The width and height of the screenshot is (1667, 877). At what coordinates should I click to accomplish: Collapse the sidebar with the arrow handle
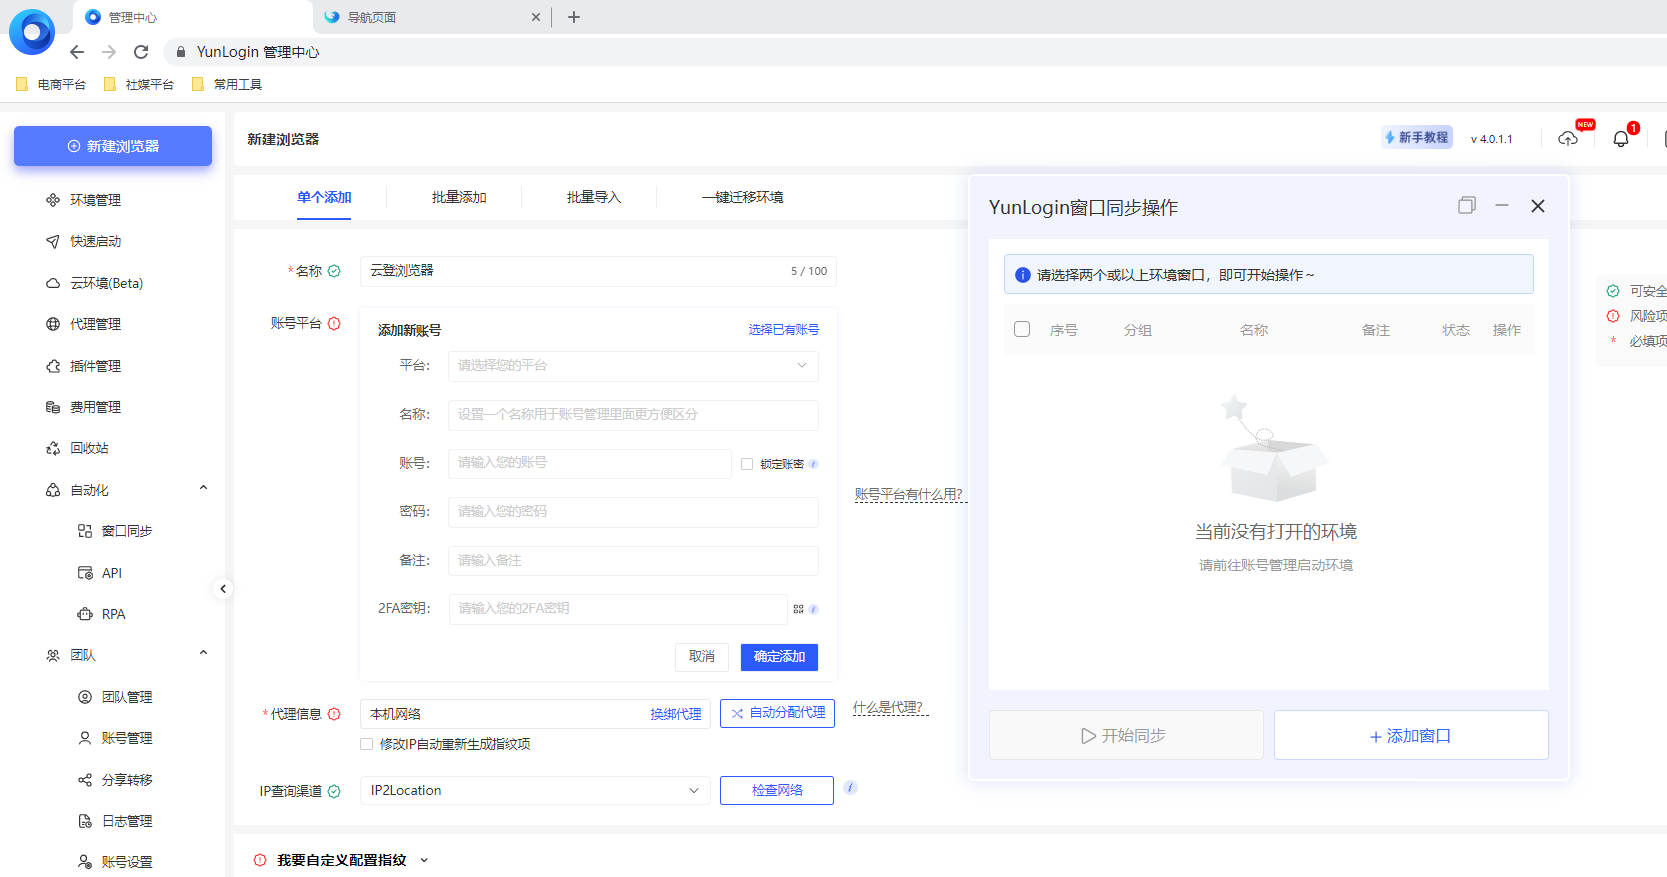223,589
